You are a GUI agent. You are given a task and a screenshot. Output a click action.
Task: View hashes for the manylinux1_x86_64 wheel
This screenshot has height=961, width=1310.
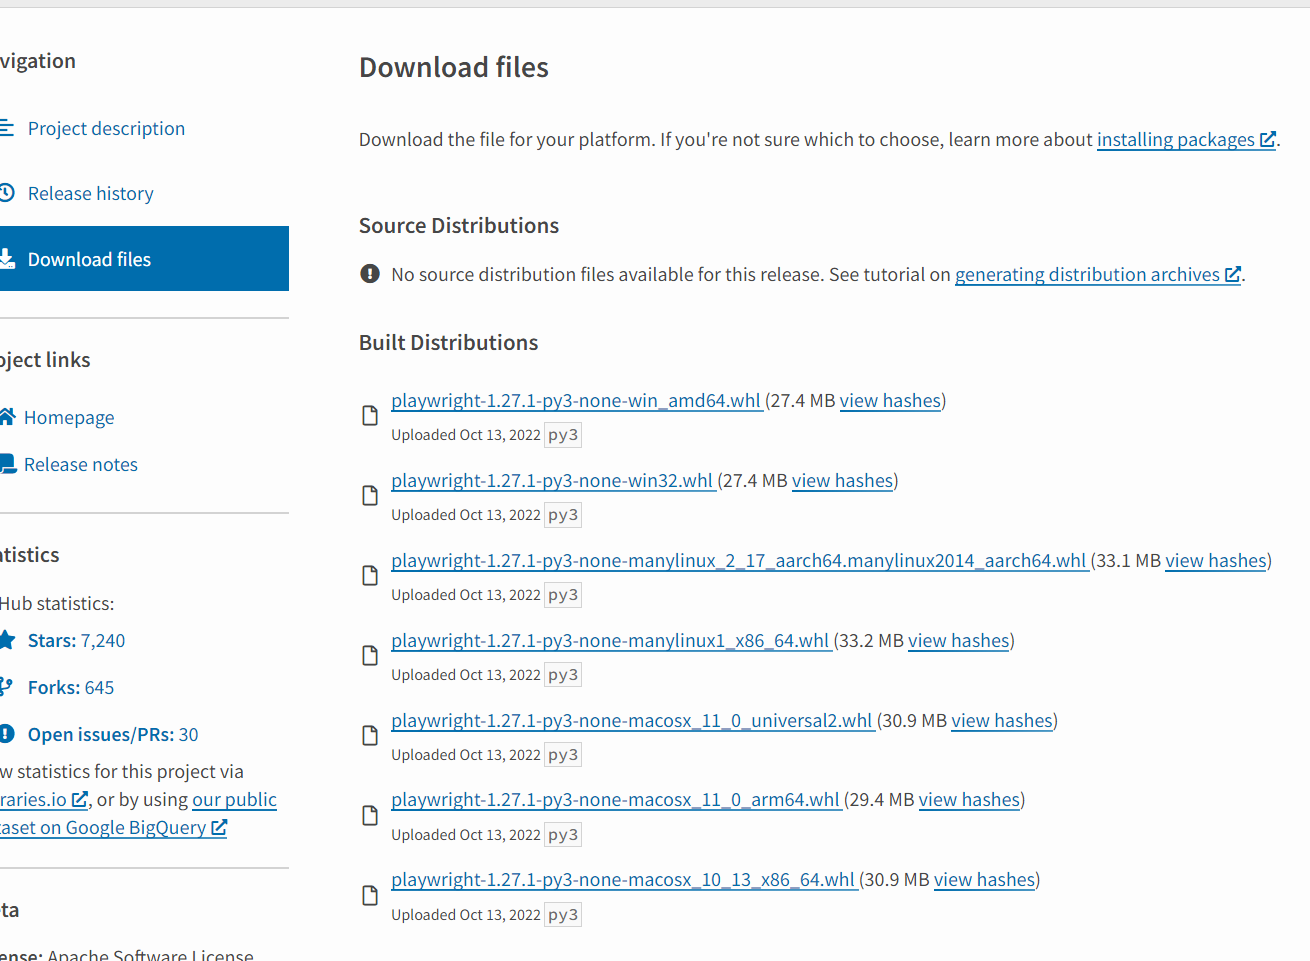tap(958, 640)
